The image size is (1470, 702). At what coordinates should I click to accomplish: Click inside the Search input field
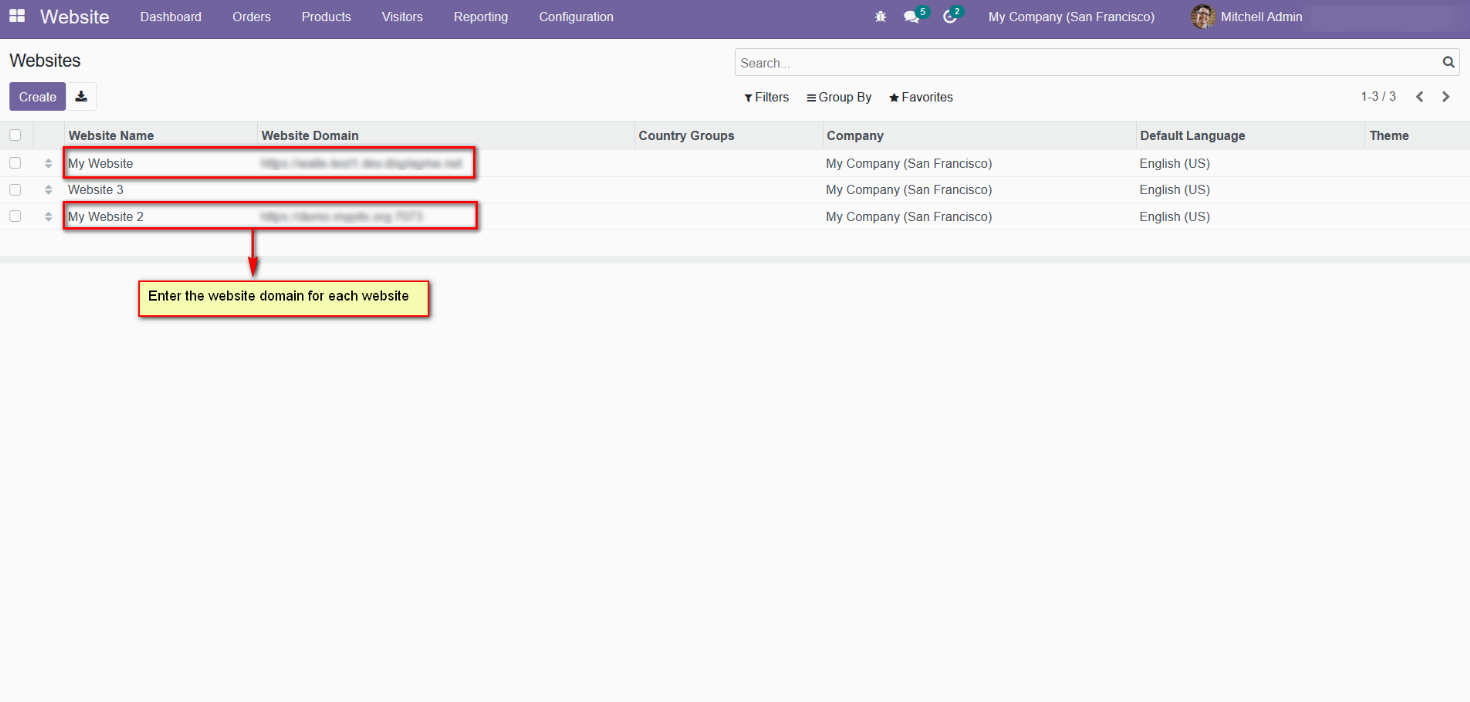pyautogui.click(x=1085, y=63)
